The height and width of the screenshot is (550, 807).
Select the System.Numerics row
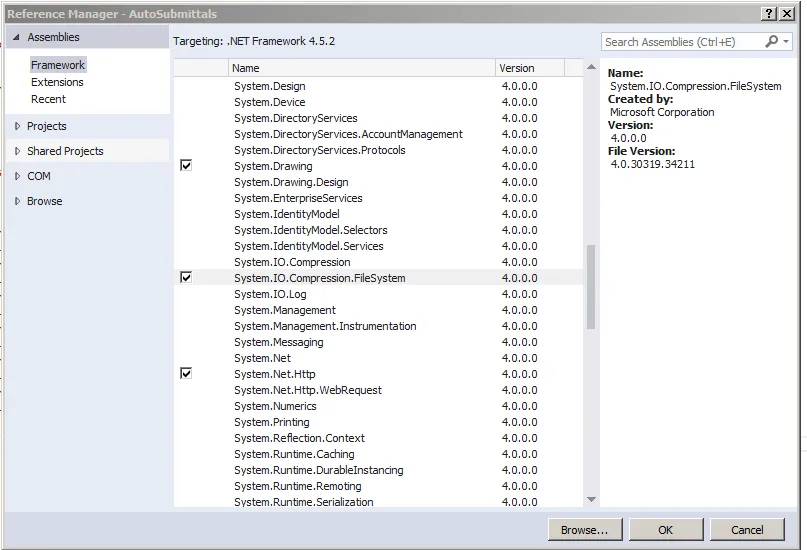(x=378, y=406)
